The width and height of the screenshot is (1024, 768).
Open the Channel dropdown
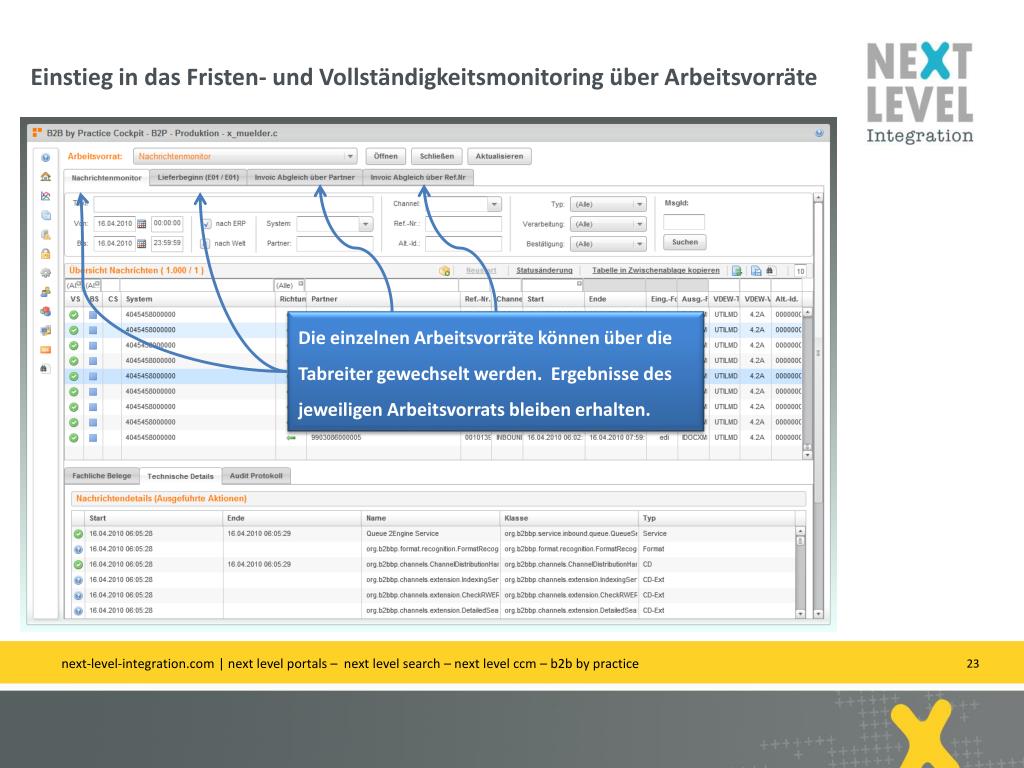[494, 204]
